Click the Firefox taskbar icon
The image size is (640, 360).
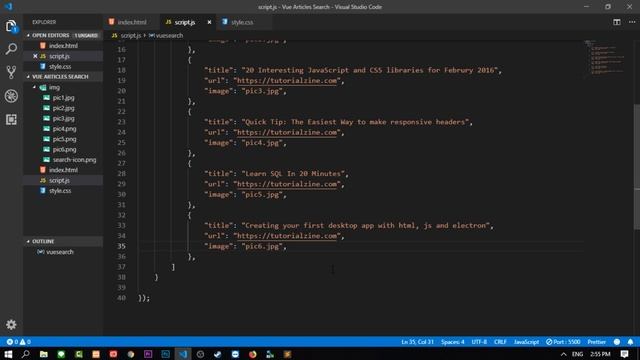(253, 354)
